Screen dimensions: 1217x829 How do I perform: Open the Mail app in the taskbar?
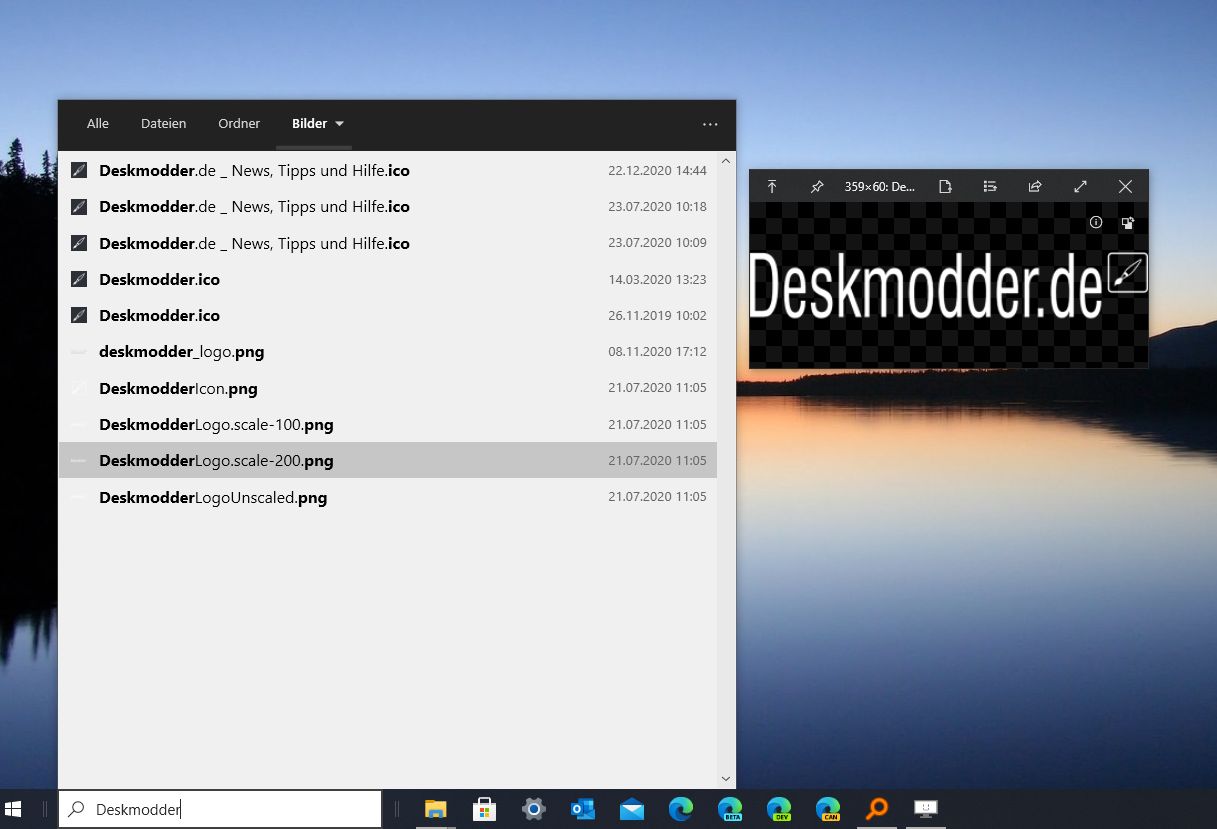tap(632, 809)
